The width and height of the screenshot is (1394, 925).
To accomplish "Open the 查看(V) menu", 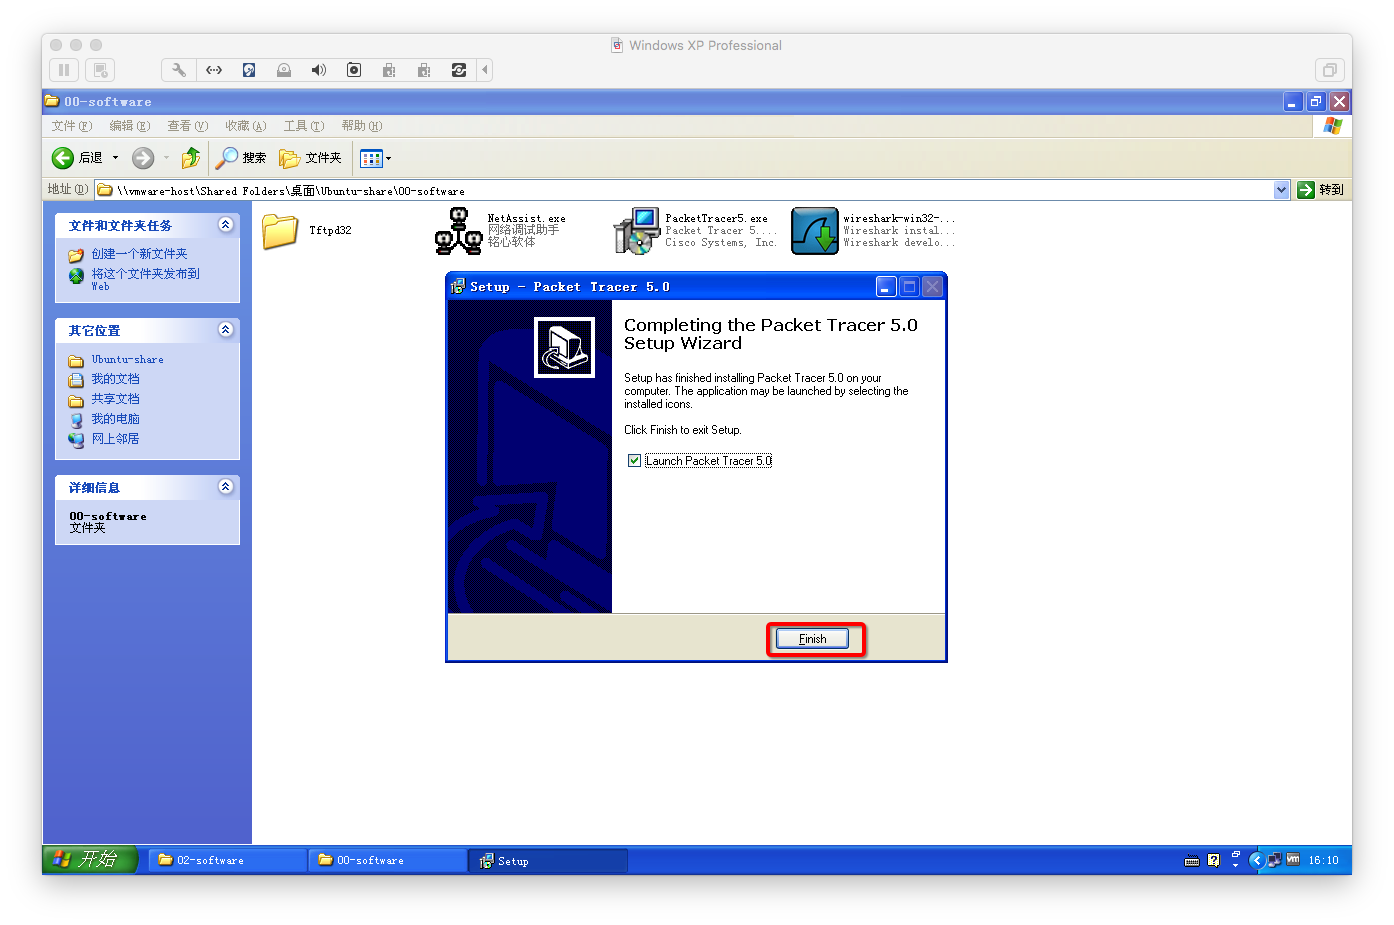I will pyautogui.click(x=188, y=126).
